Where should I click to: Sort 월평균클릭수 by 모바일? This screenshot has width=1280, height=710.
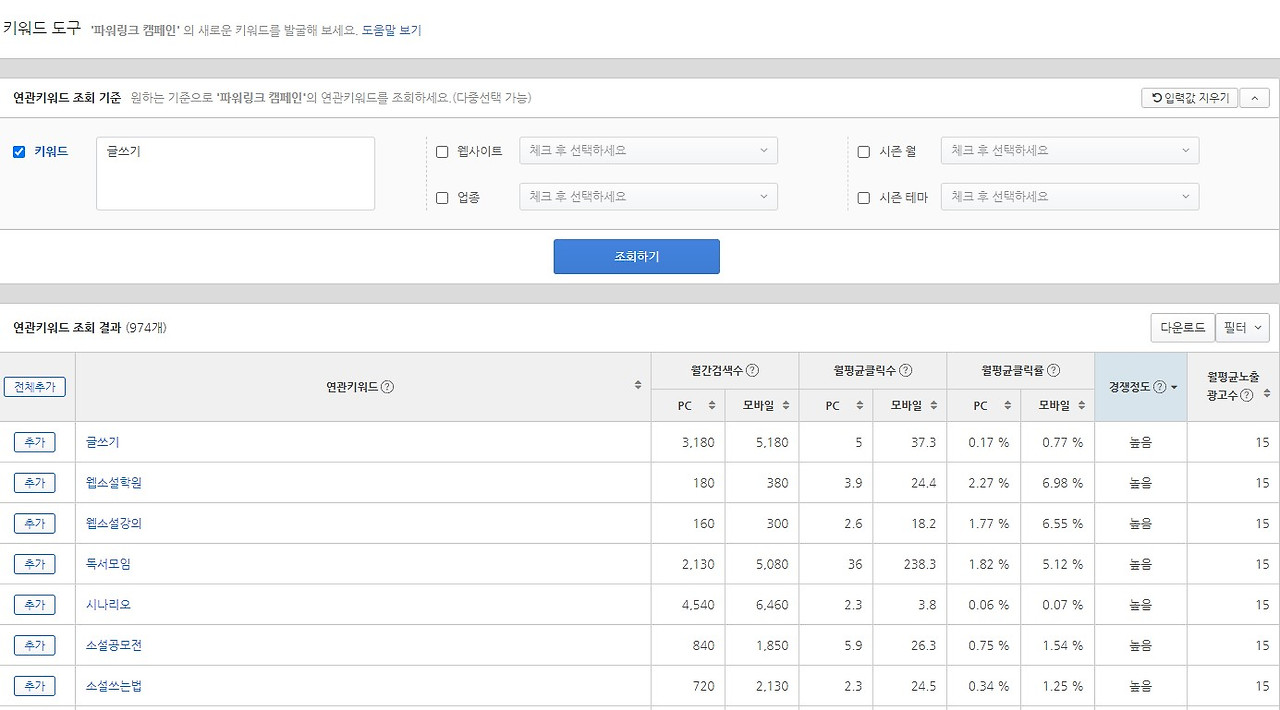[x=934, y=405]
